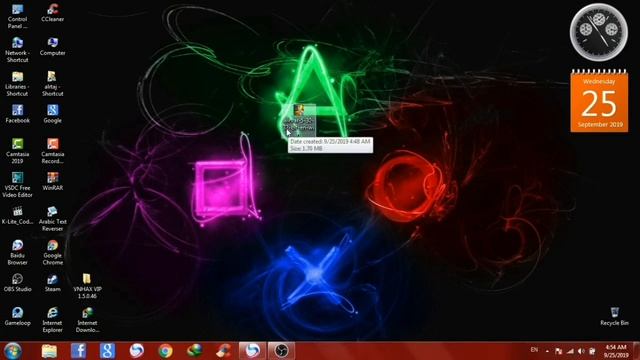Select the Camtasia 2019 icon
This screenshot has height=360, width=640.
(18, 151)
